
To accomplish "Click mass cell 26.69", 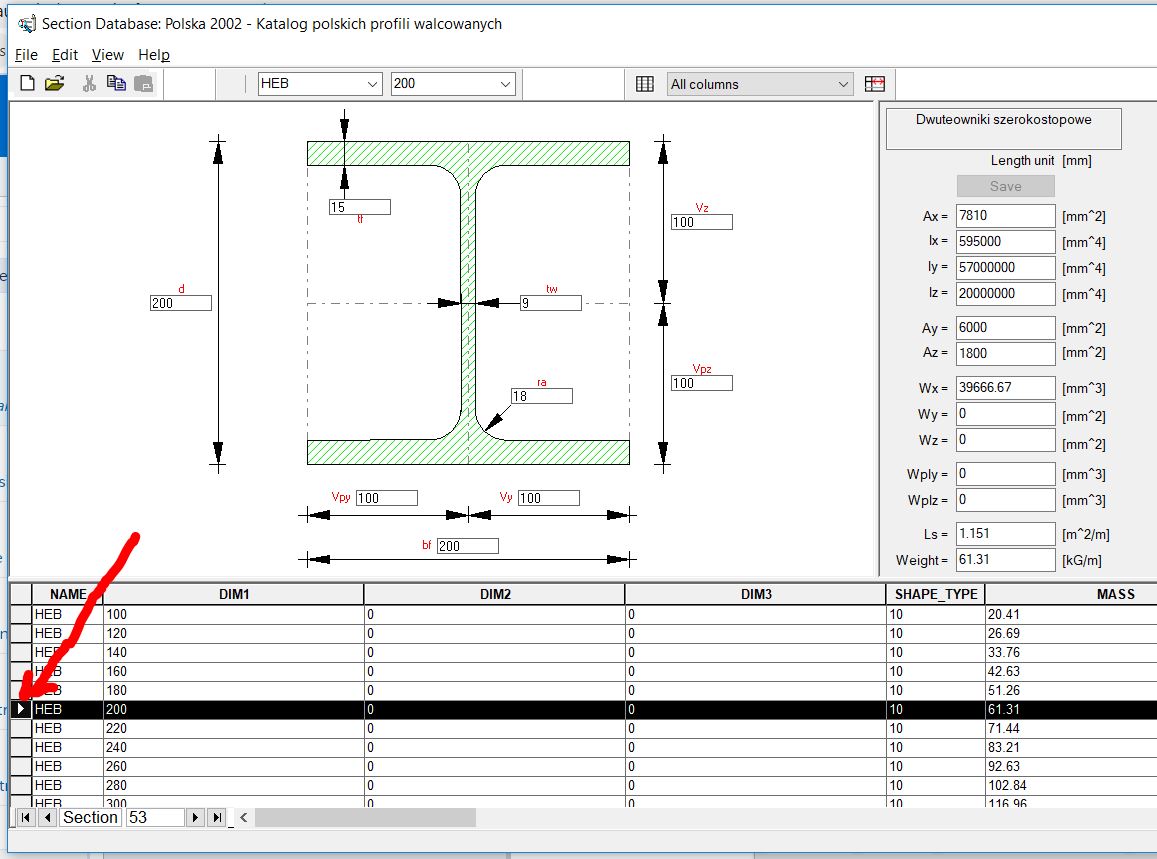I will coord(1071,633).
